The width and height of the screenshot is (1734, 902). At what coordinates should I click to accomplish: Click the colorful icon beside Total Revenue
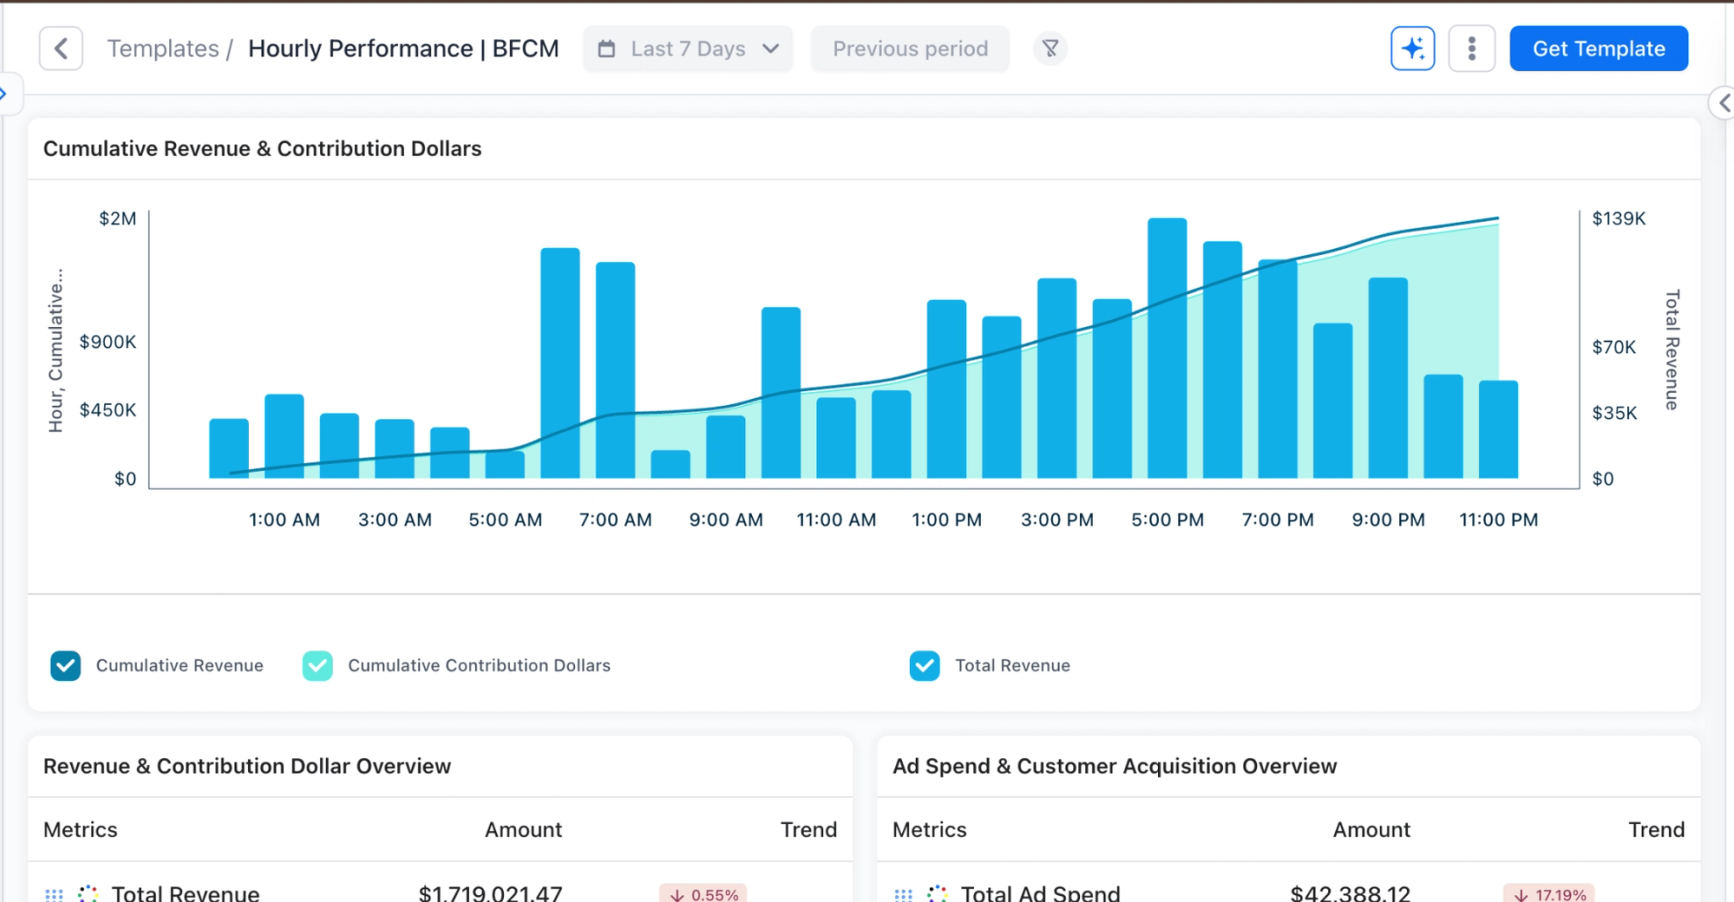(x=88, y=894)
